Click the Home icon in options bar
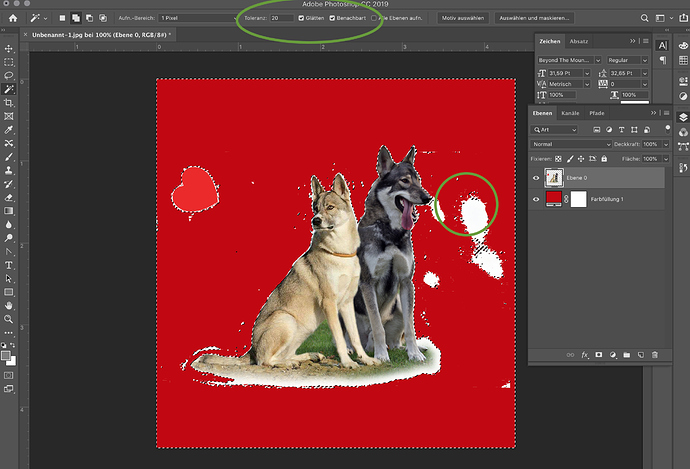Viewport: 690px width, 469px height. click(x=12, y=18)
